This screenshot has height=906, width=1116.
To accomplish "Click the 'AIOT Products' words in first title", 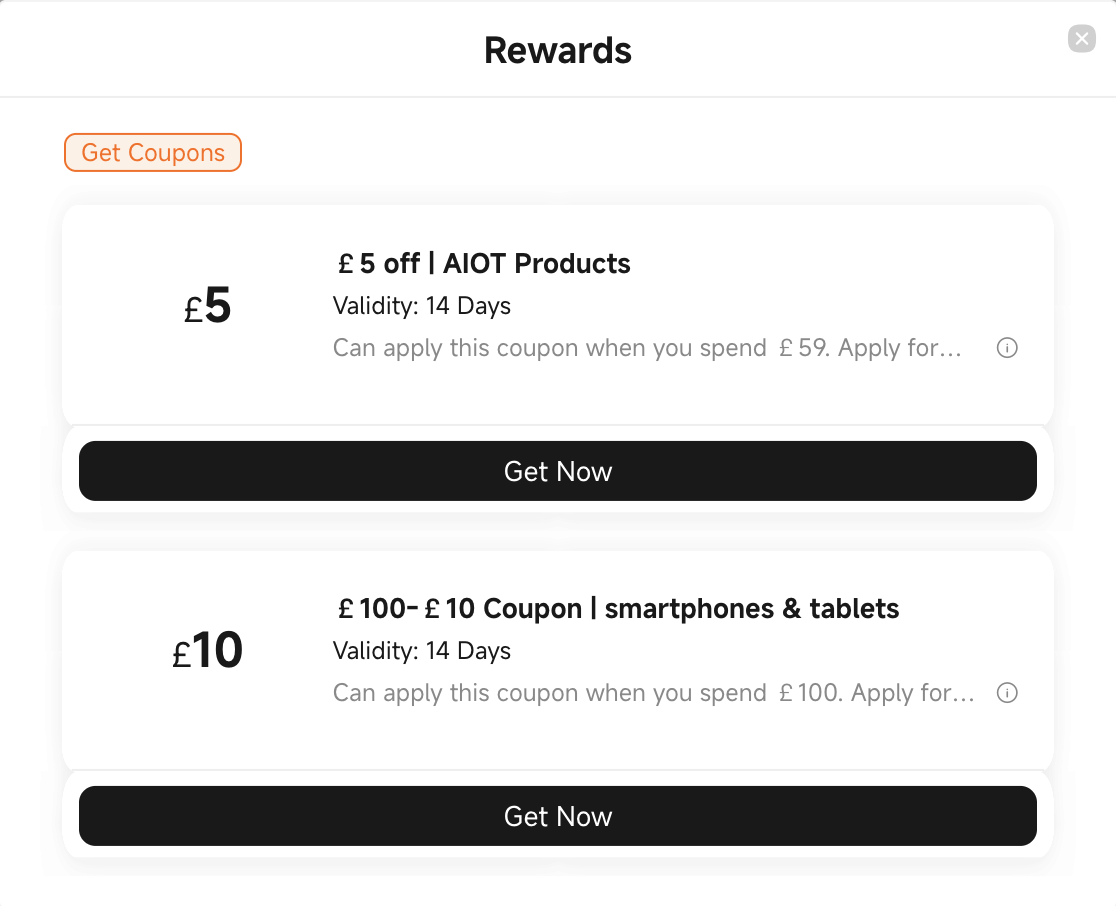I will [537, 263].
